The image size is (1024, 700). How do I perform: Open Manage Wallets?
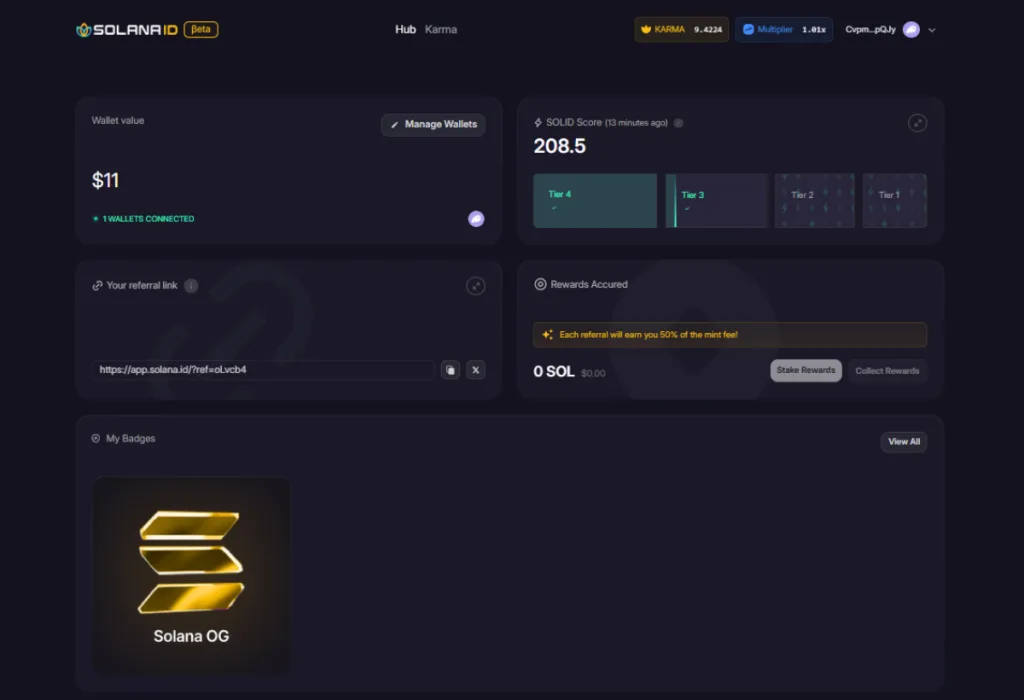click(x=433, y=124)
